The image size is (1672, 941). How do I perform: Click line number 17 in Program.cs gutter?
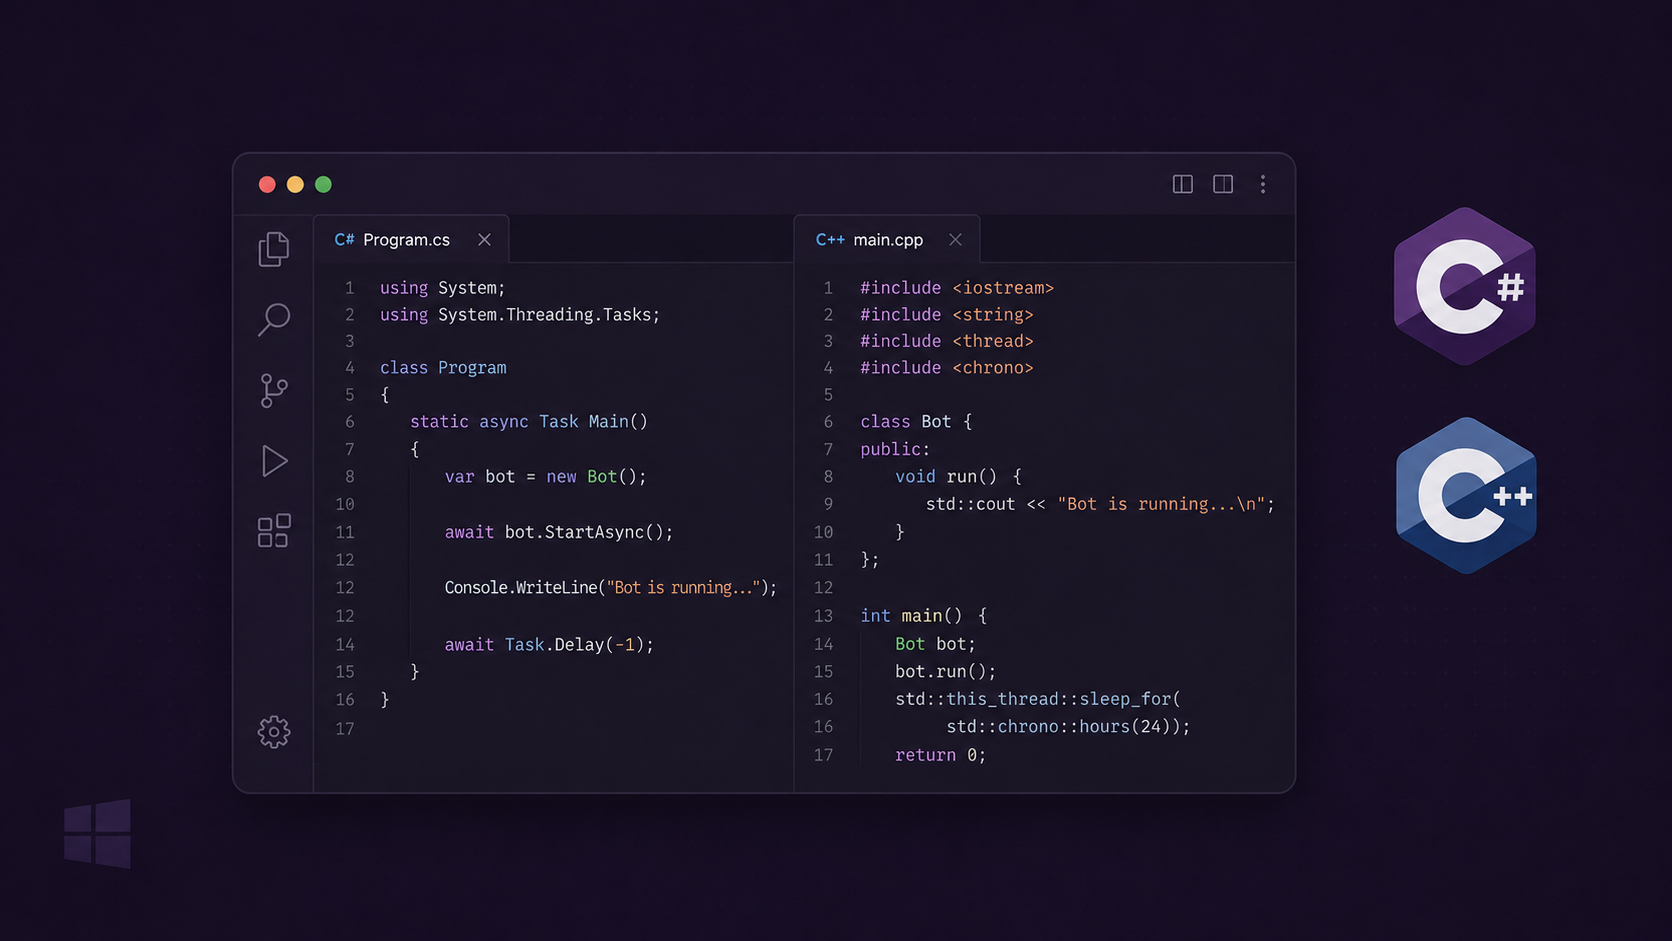[345, 729]
